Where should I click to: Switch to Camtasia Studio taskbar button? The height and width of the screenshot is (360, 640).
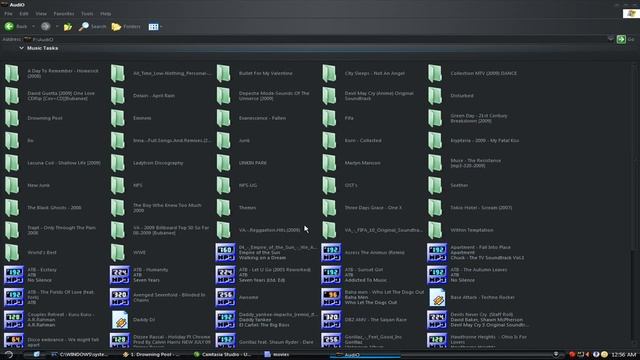point(222,355)
